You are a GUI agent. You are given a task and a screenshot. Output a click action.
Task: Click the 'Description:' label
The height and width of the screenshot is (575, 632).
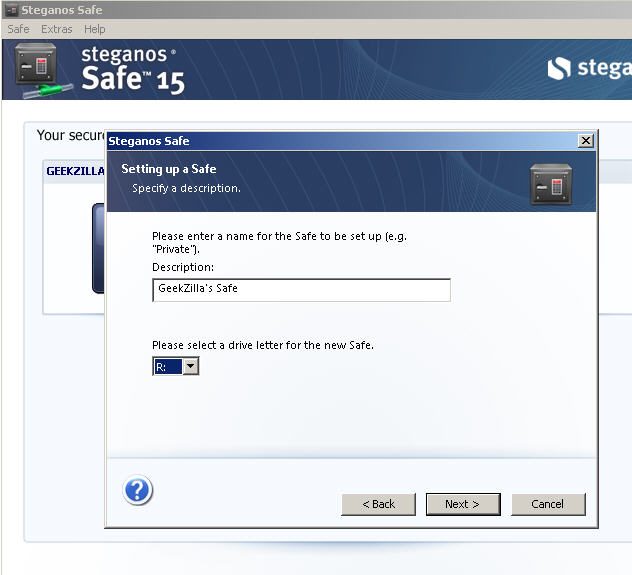click(183, 267)
